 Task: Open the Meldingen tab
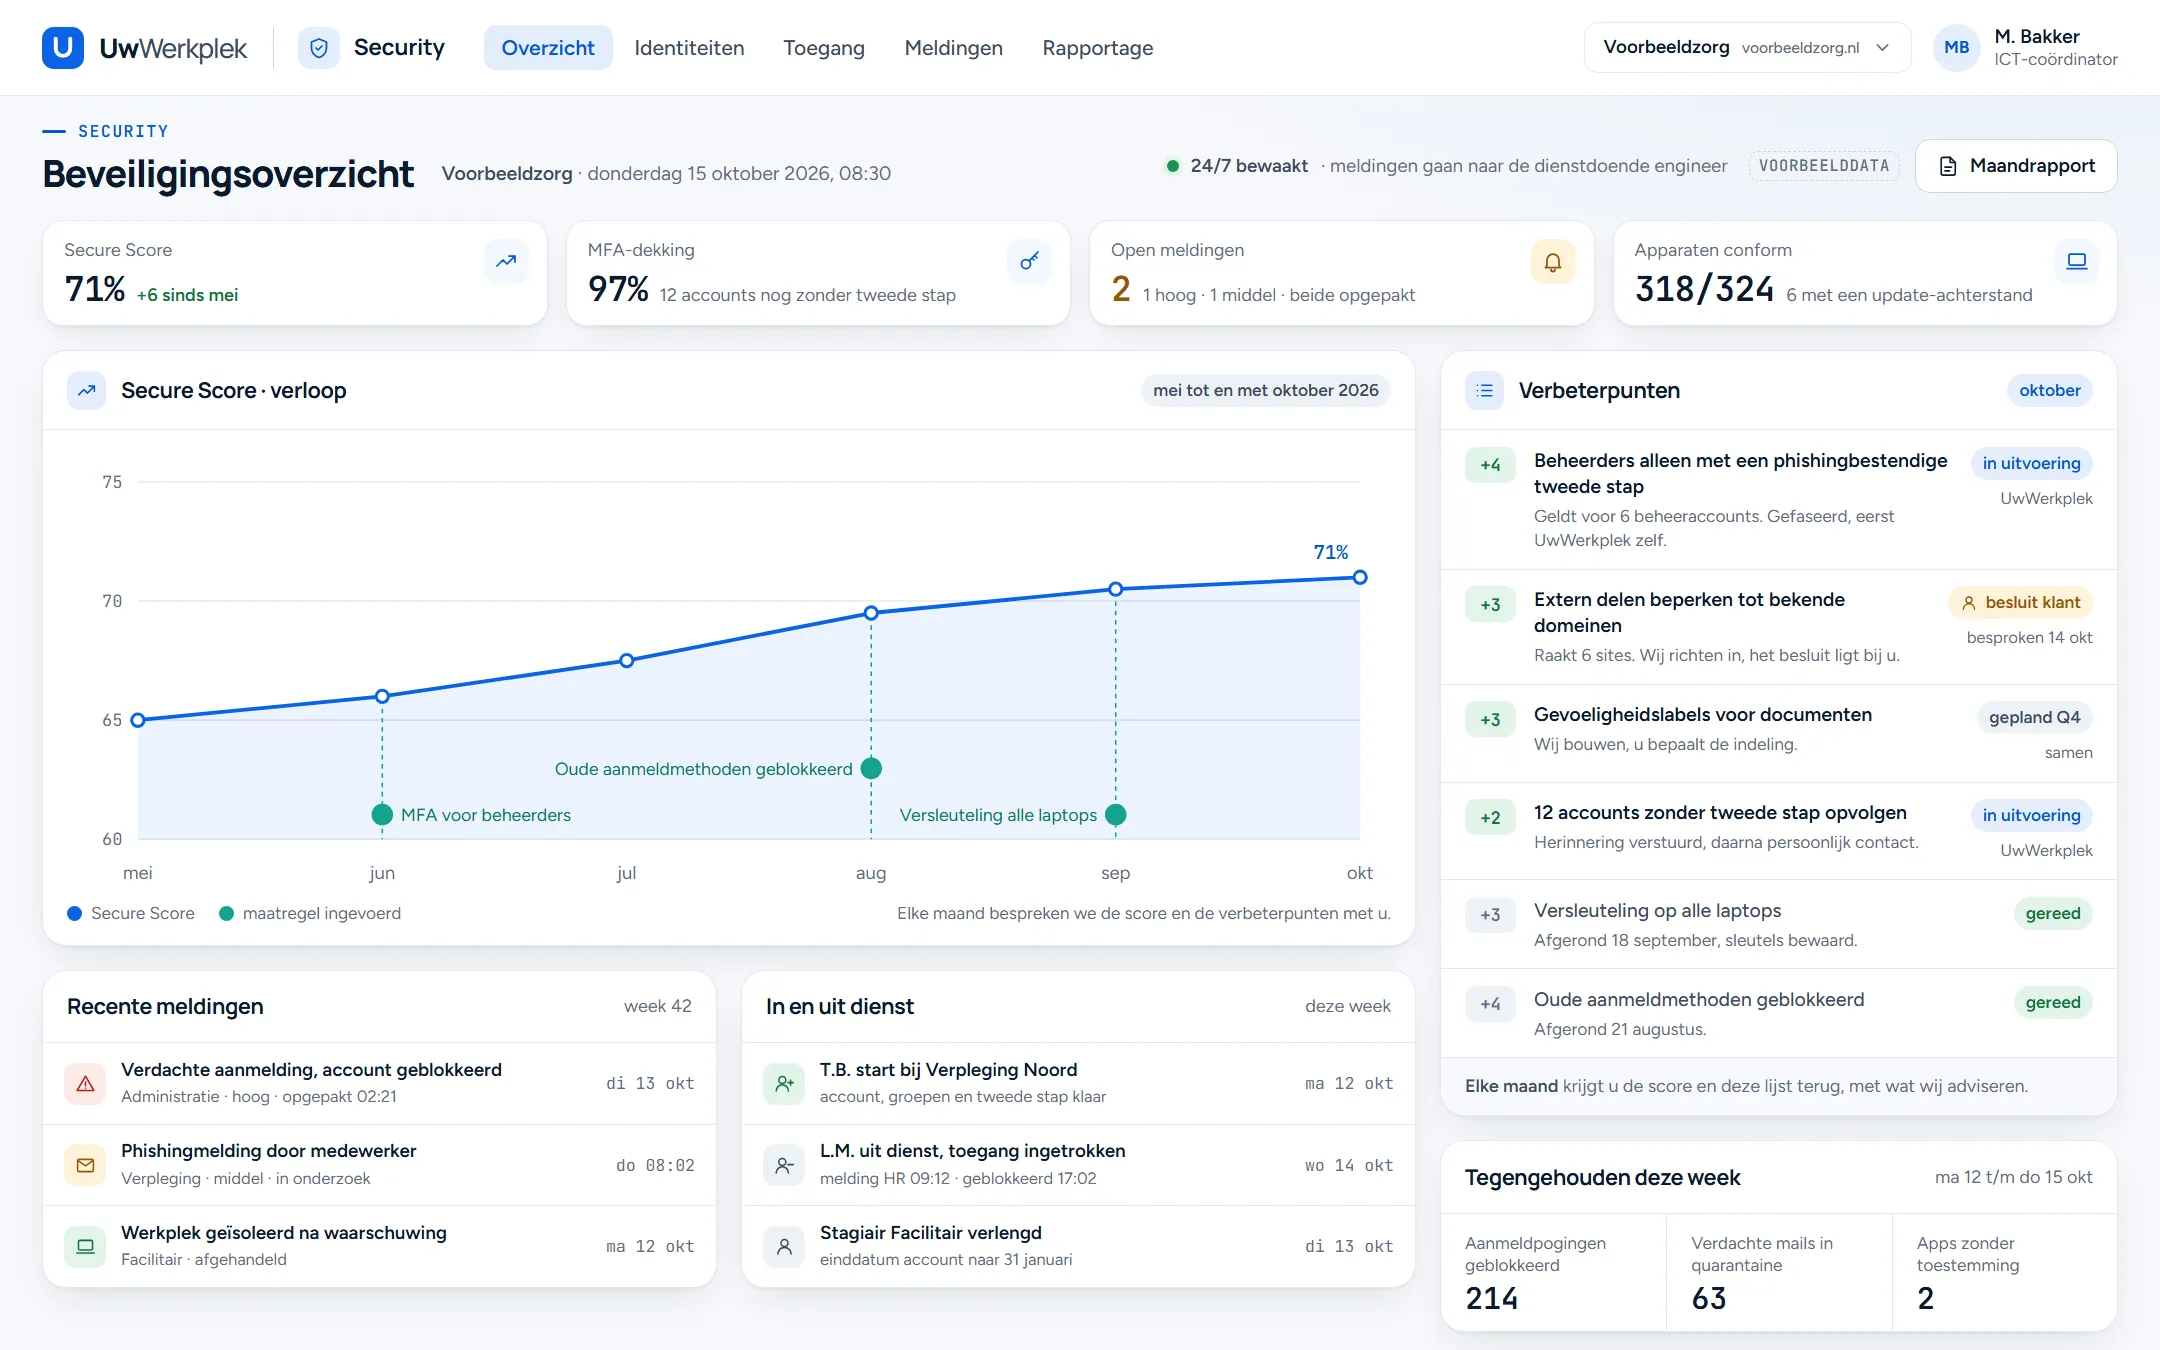pyautogui.click(x=953, y=47)
